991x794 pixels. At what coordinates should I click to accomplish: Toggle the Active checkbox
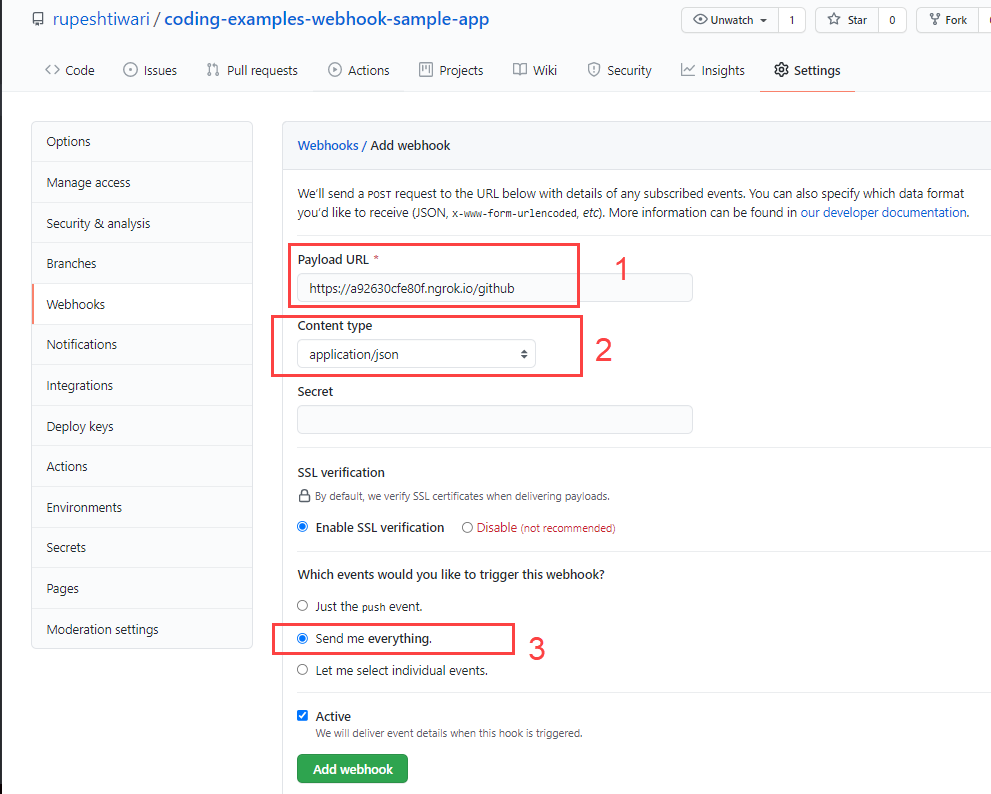click(303, 716)
